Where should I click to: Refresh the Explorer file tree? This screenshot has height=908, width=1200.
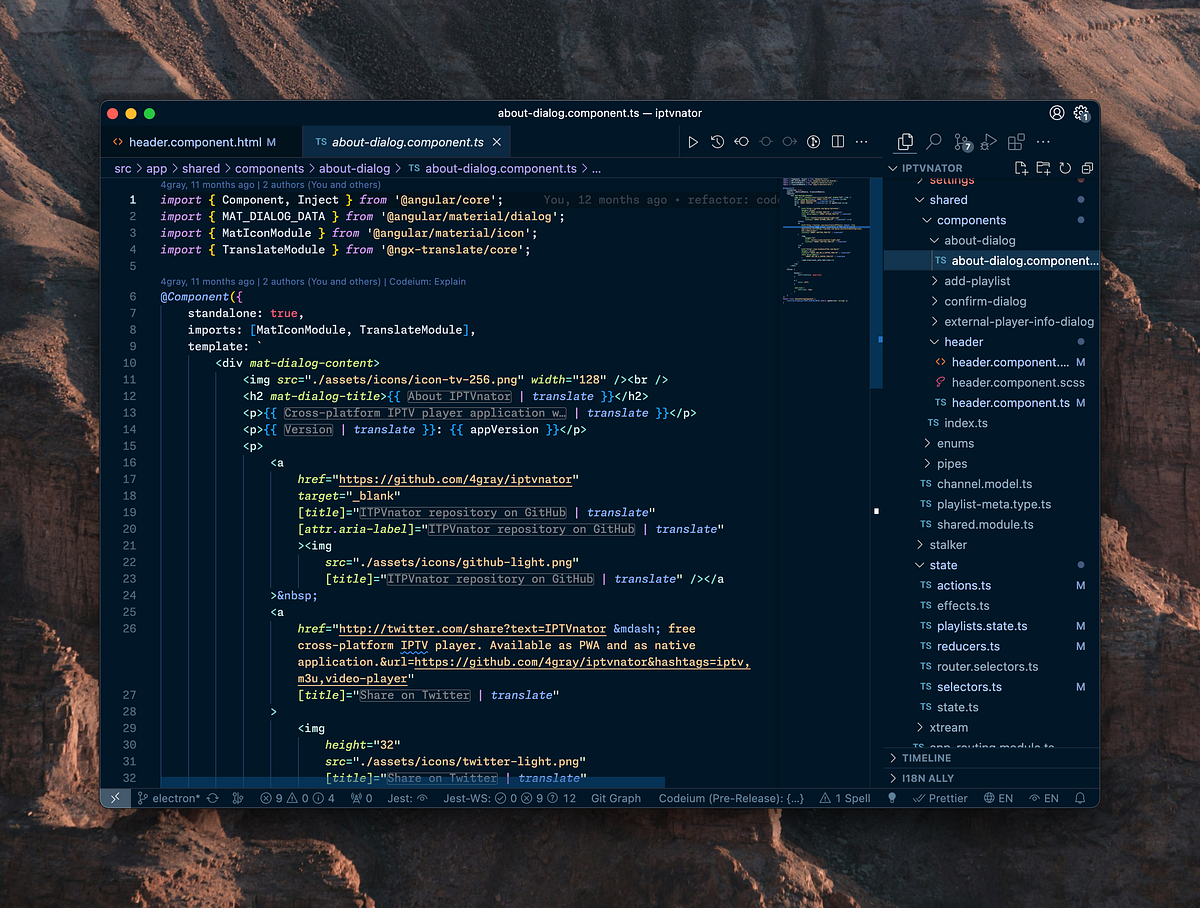(x=1064, y=168)
